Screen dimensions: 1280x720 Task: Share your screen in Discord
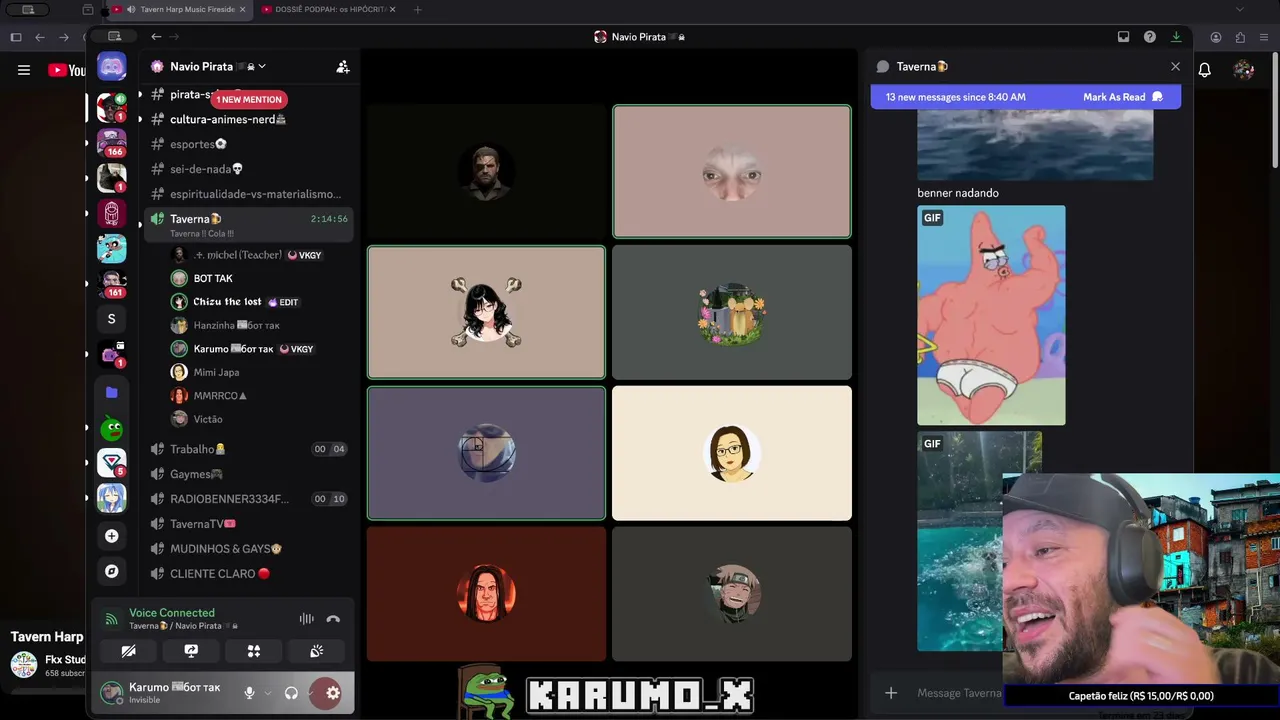[x=191, y=651]
